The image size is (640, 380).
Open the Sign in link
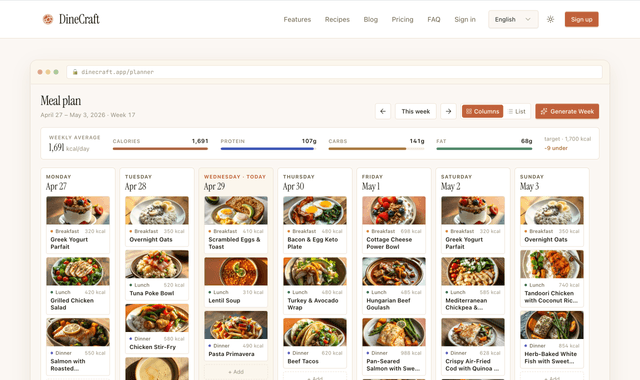[465, 19]
